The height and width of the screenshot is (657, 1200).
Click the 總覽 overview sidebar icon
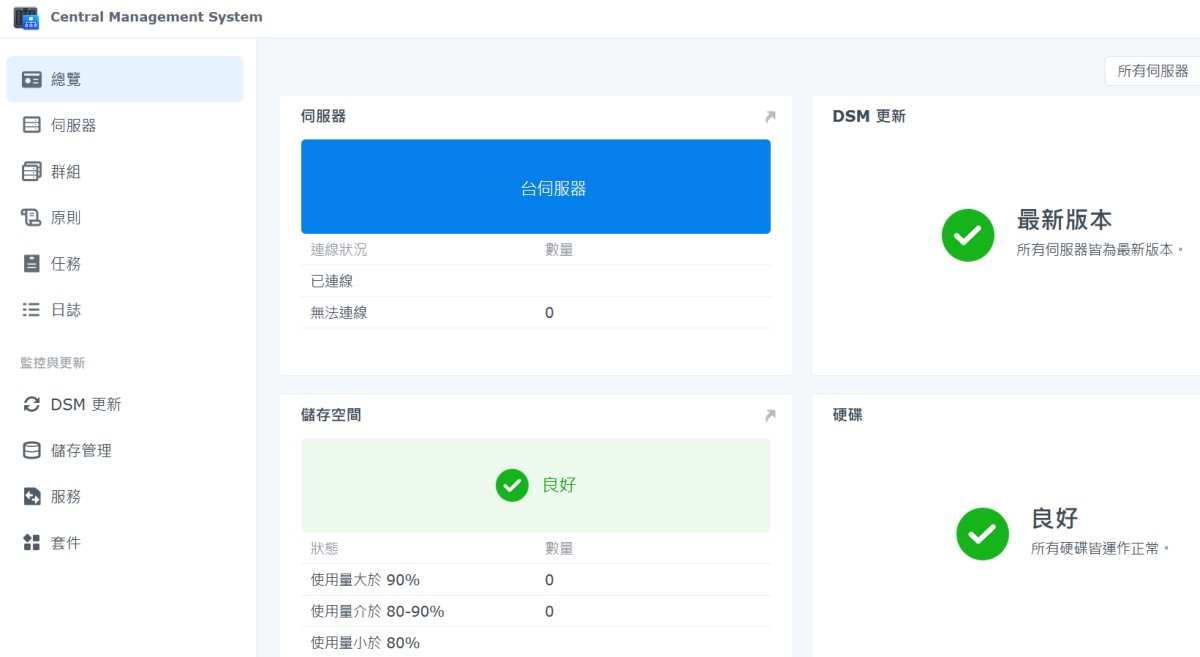click(32, 79)
